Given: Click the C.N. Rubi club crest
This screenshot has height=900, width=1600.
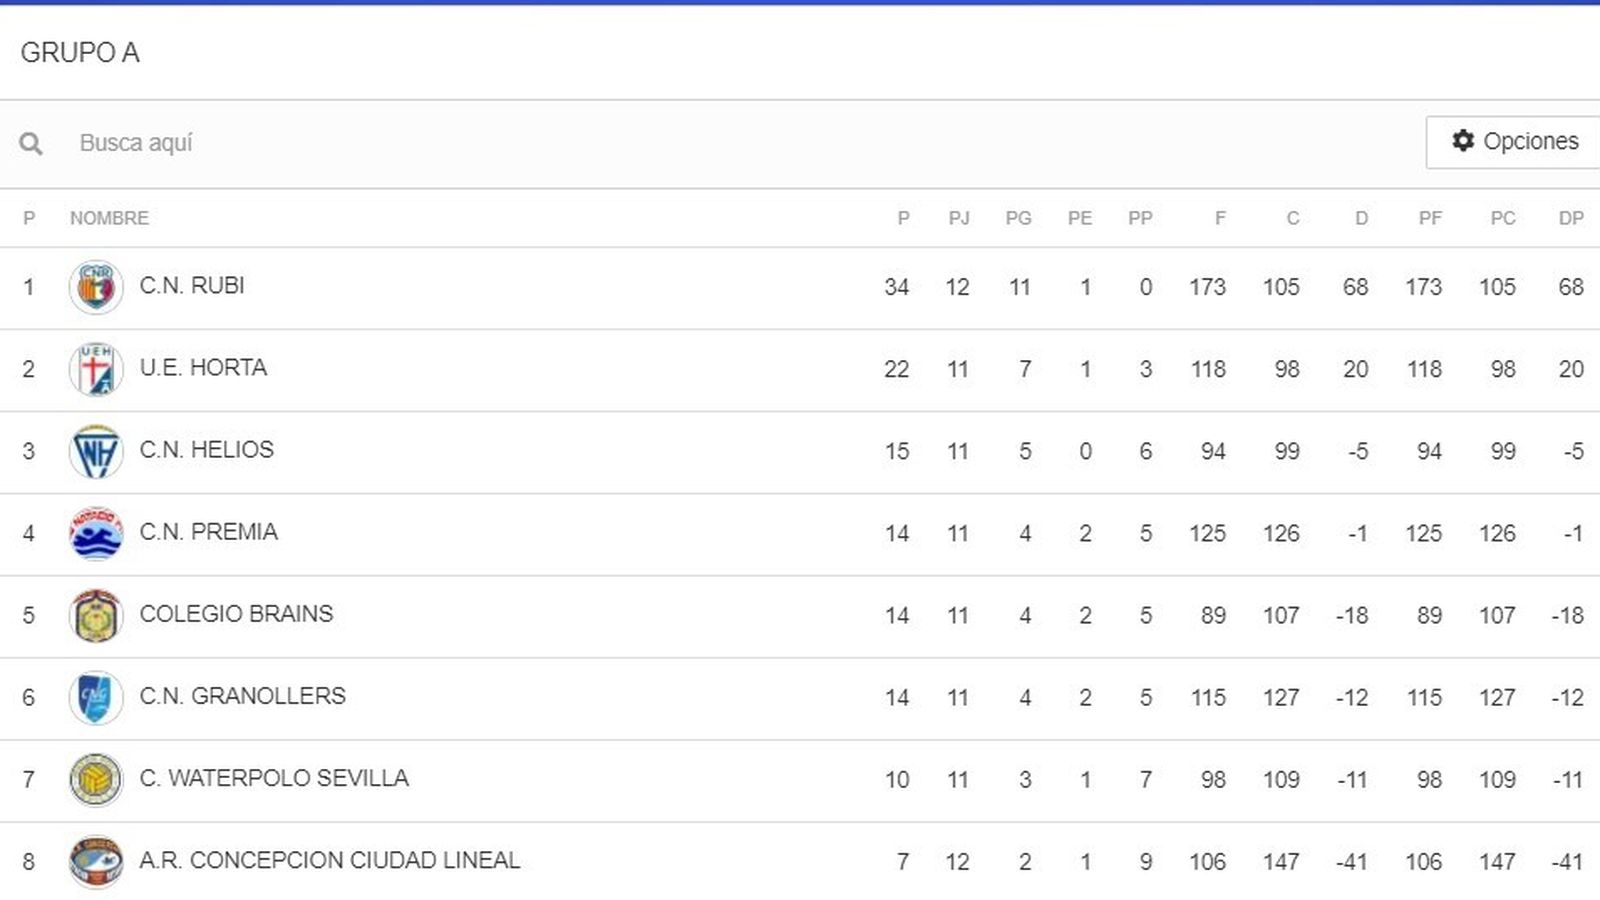Looking at the screenshot, I should [x=96, y=287].
